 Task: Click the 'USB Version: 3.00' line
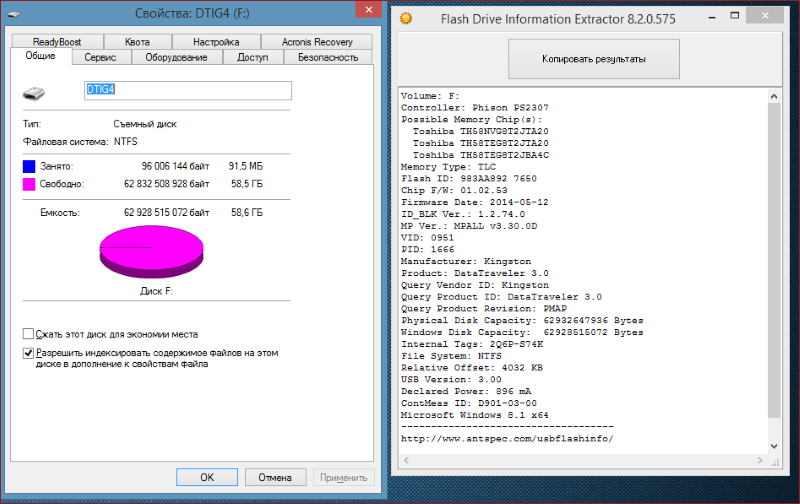point(451,380)
